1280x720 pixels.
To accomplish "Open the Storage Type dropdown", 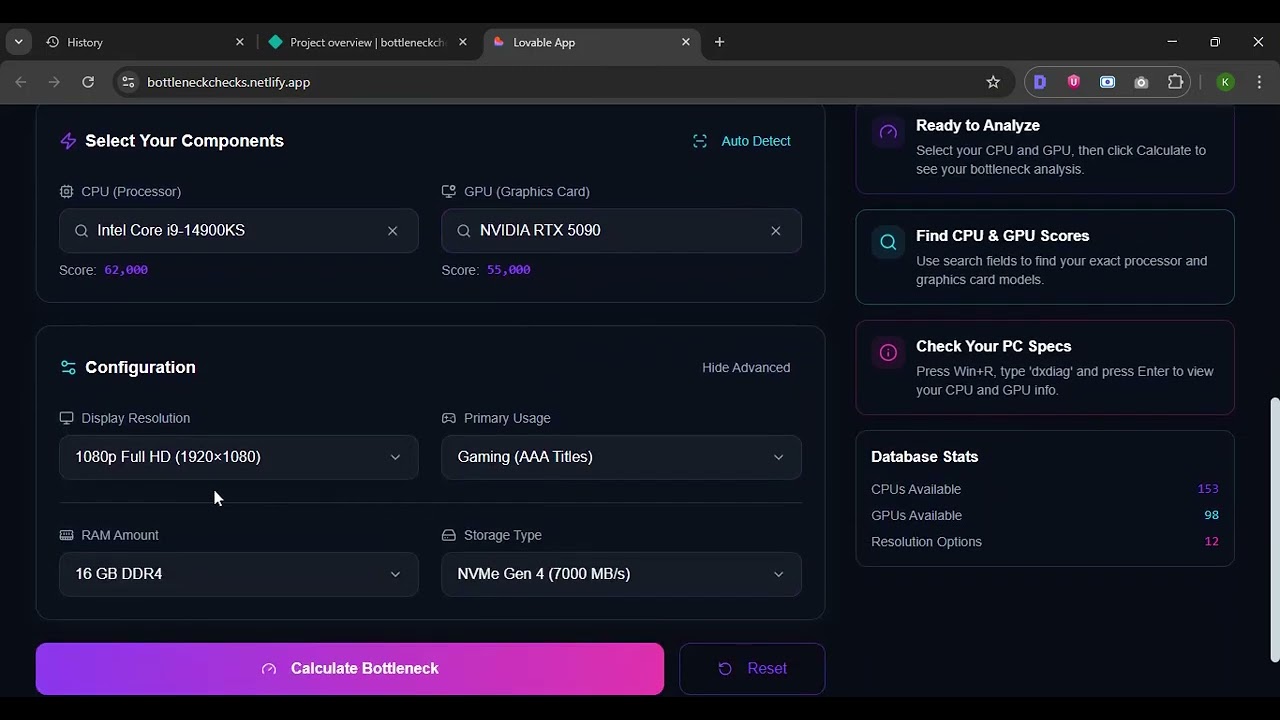I will coord(621,574).
